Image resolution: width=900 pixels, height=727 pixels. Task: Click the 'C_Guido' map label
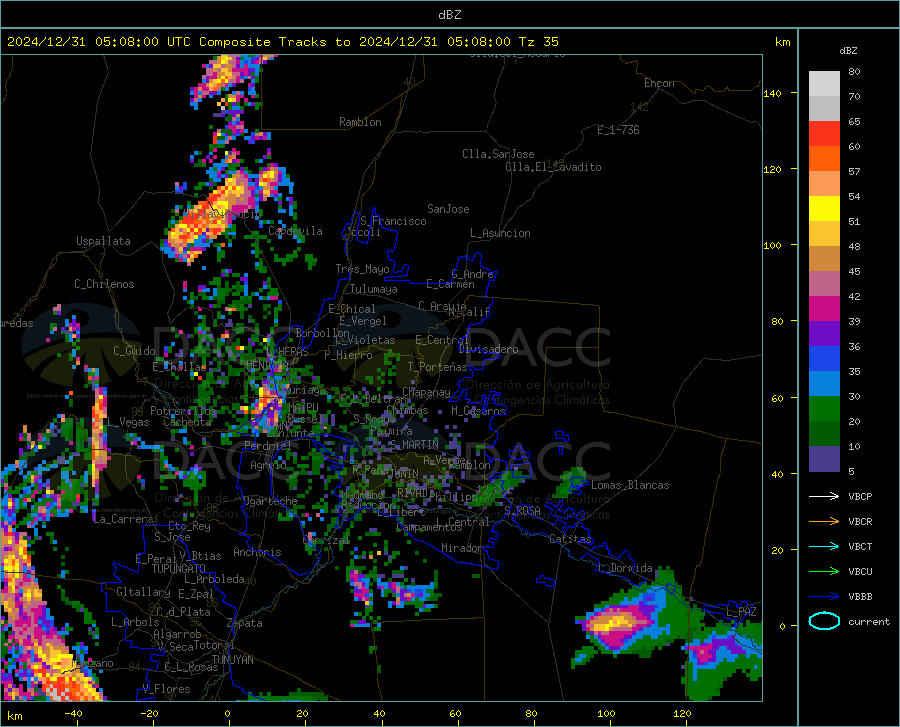point(134,351)
